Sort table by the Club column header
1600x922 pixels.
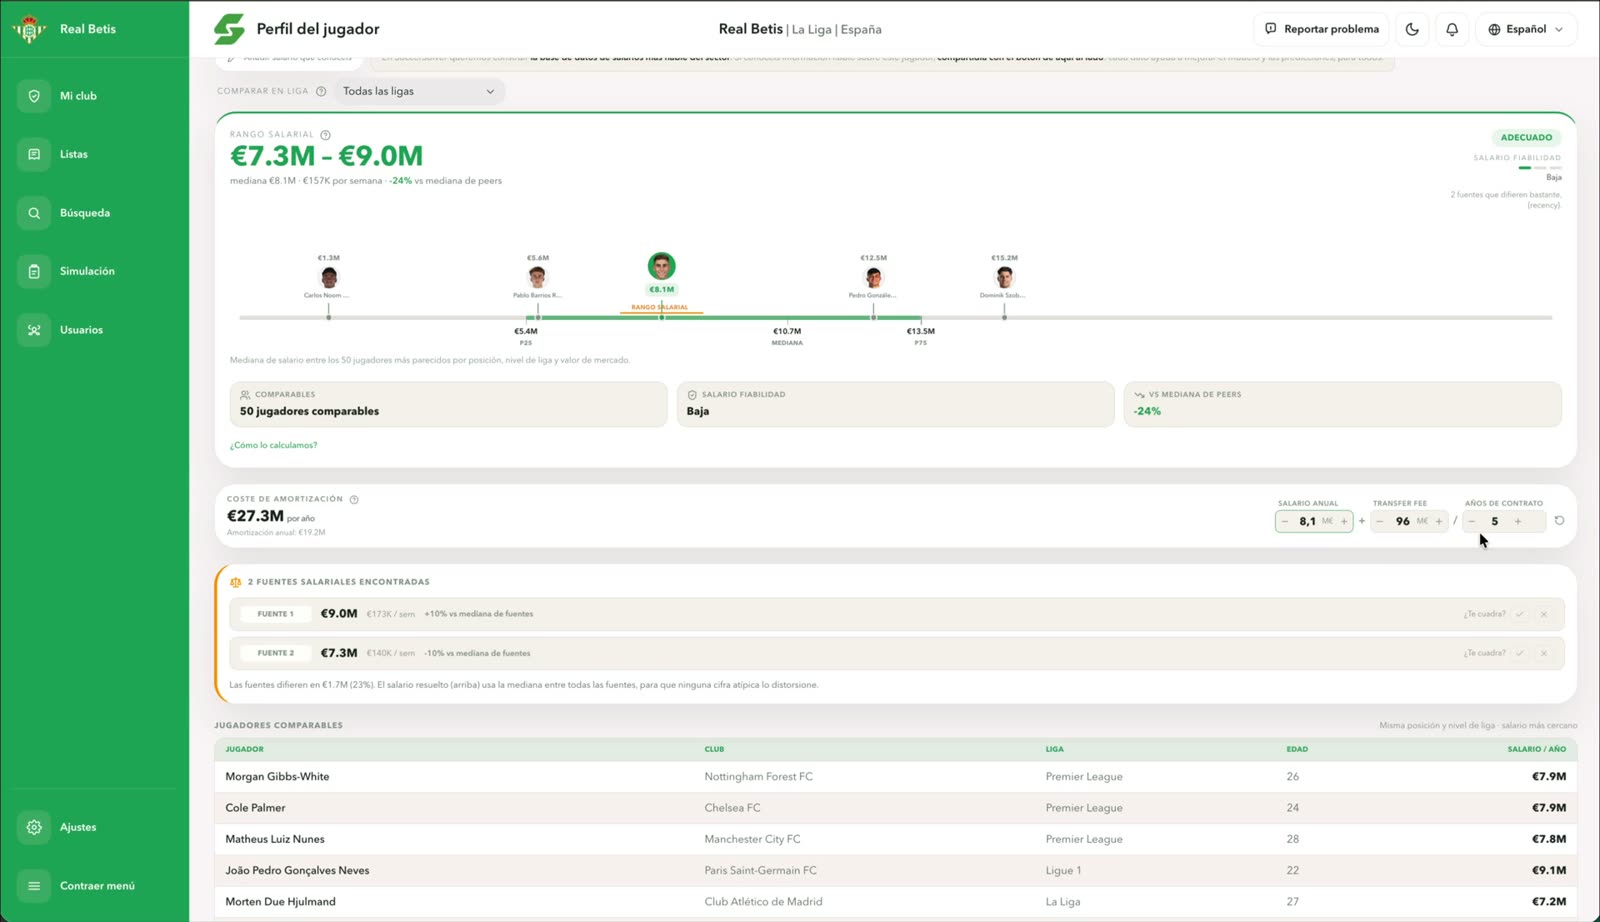coord(714,749)
